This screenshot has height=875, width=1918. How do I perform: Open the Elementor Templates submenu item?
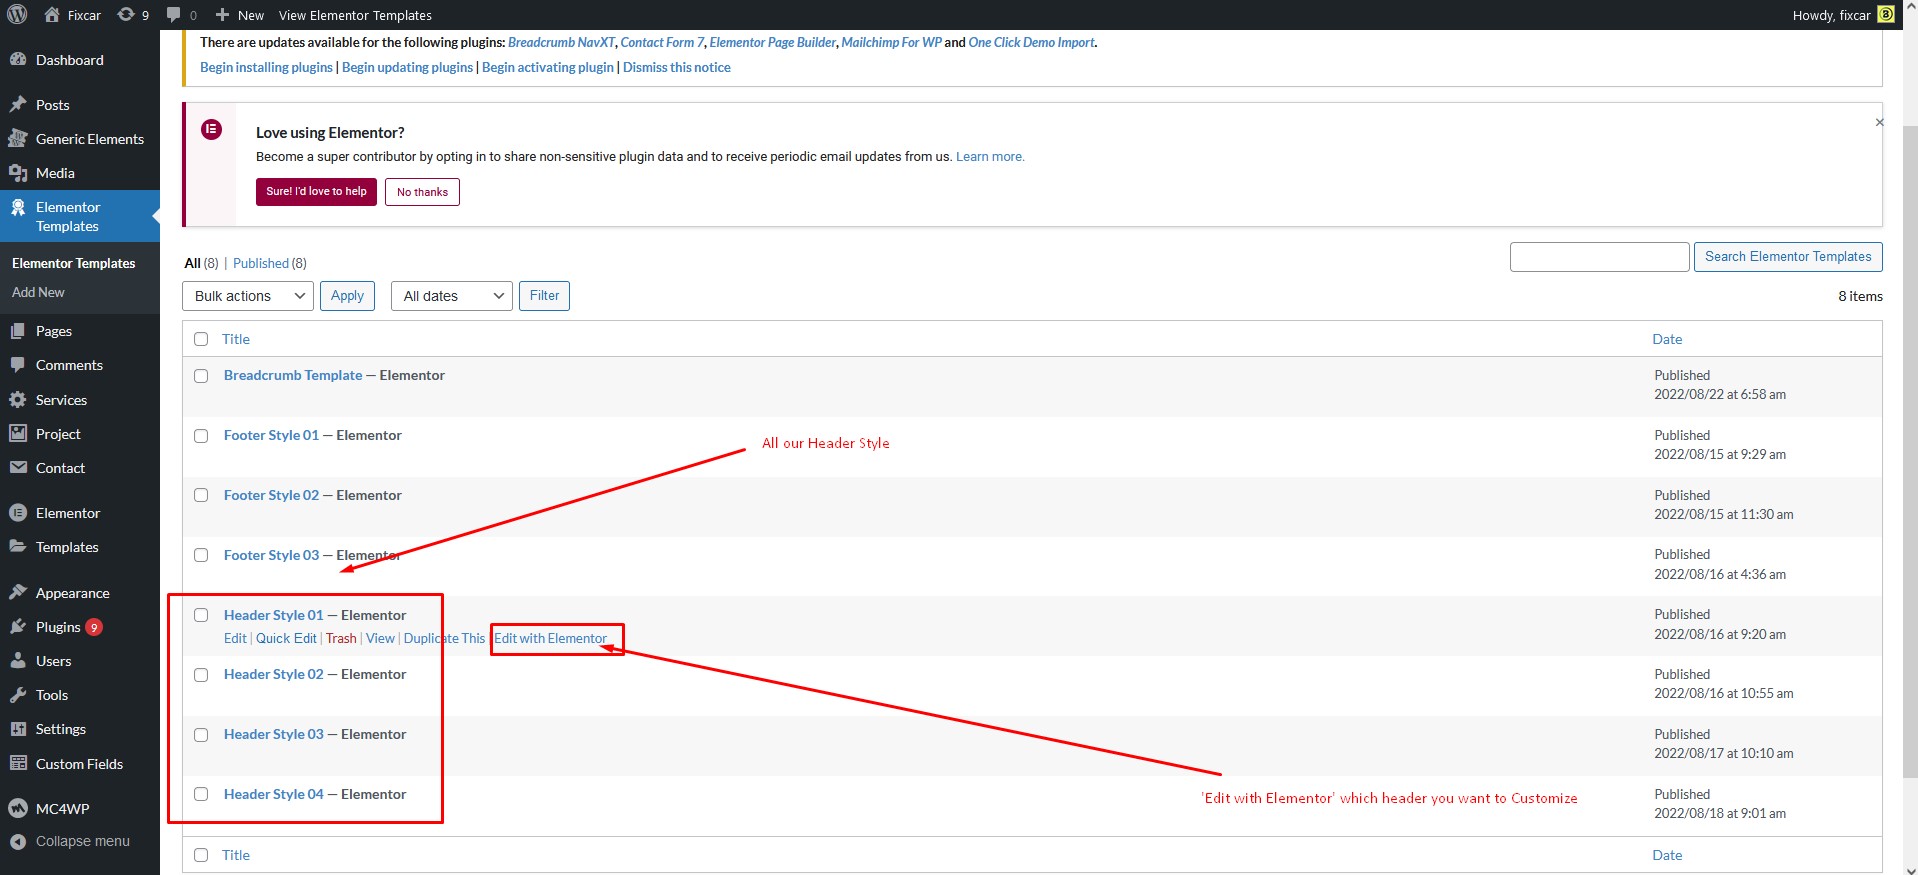point(74,263)
